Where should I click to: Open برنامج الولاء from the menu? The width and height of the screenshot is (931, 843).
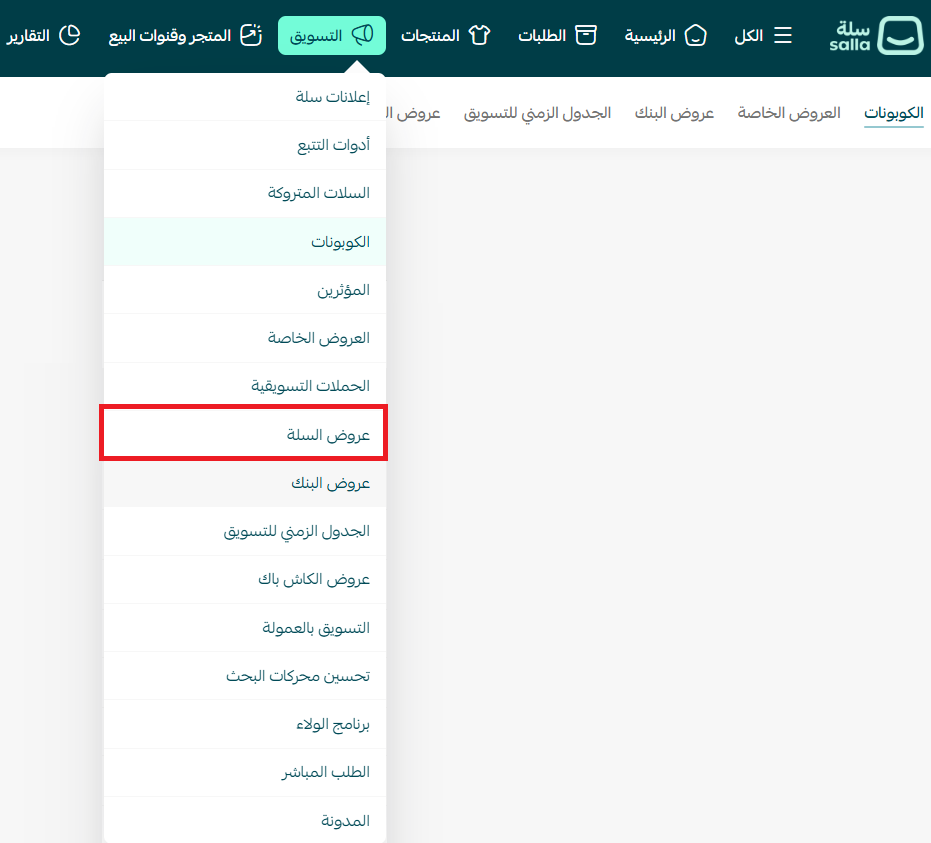(x=334, y=724)
